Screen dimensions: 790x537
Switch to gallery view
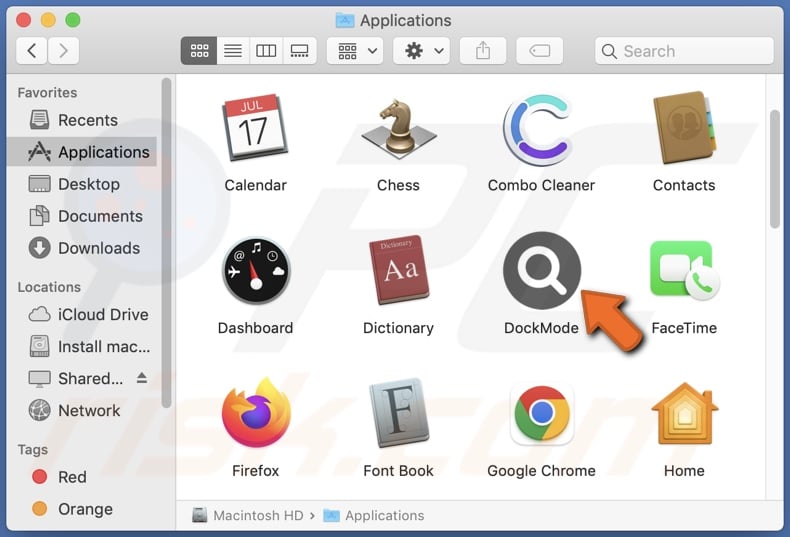[300, 50]
